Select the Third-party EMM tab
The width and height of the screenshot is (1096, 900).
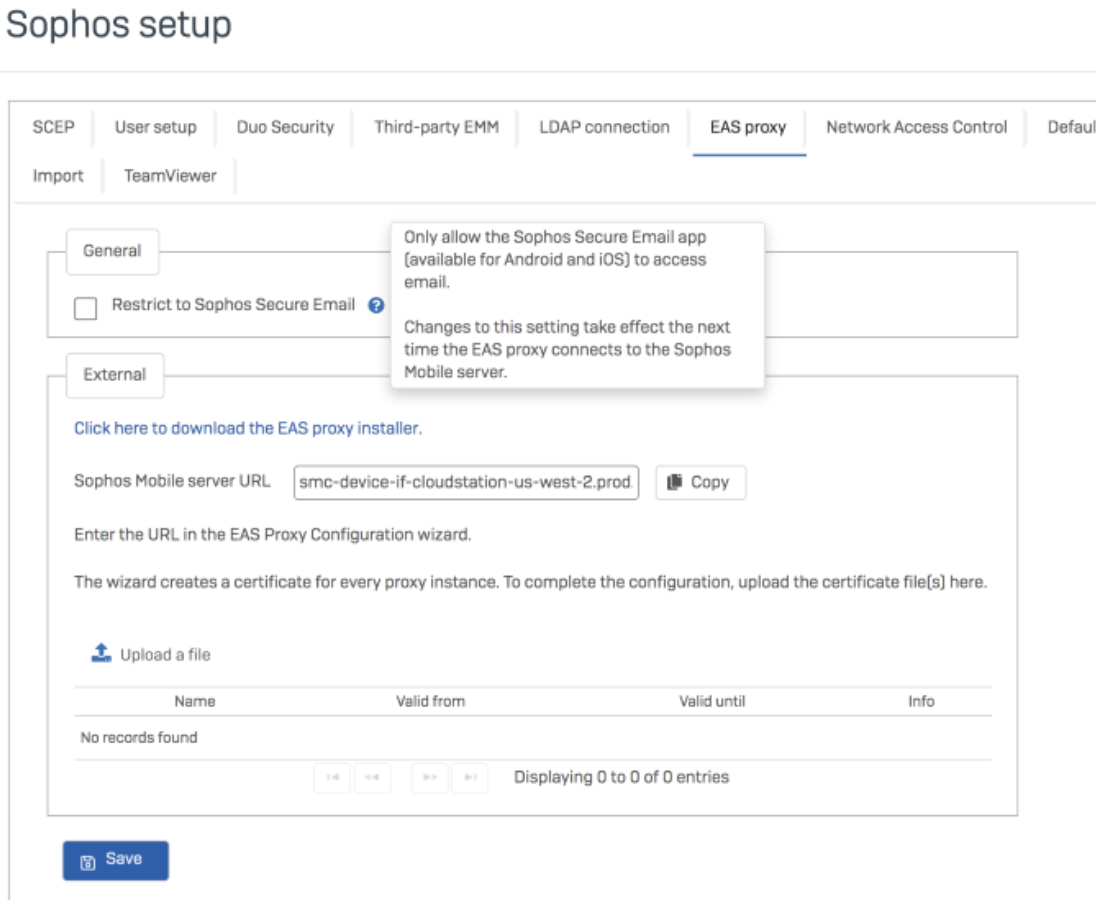pos(436,127)
